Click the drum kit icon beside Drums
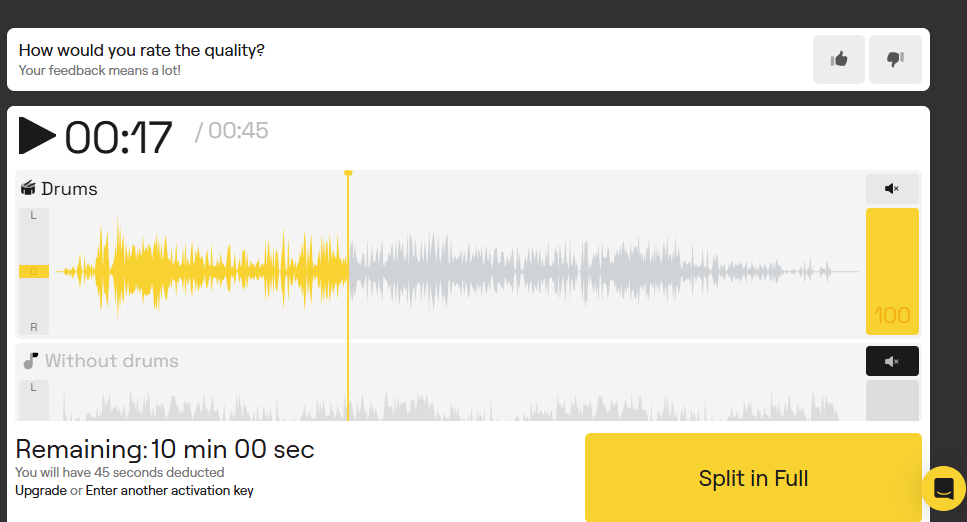The height and width of the screenshot is (522, 967). (28, 188)
